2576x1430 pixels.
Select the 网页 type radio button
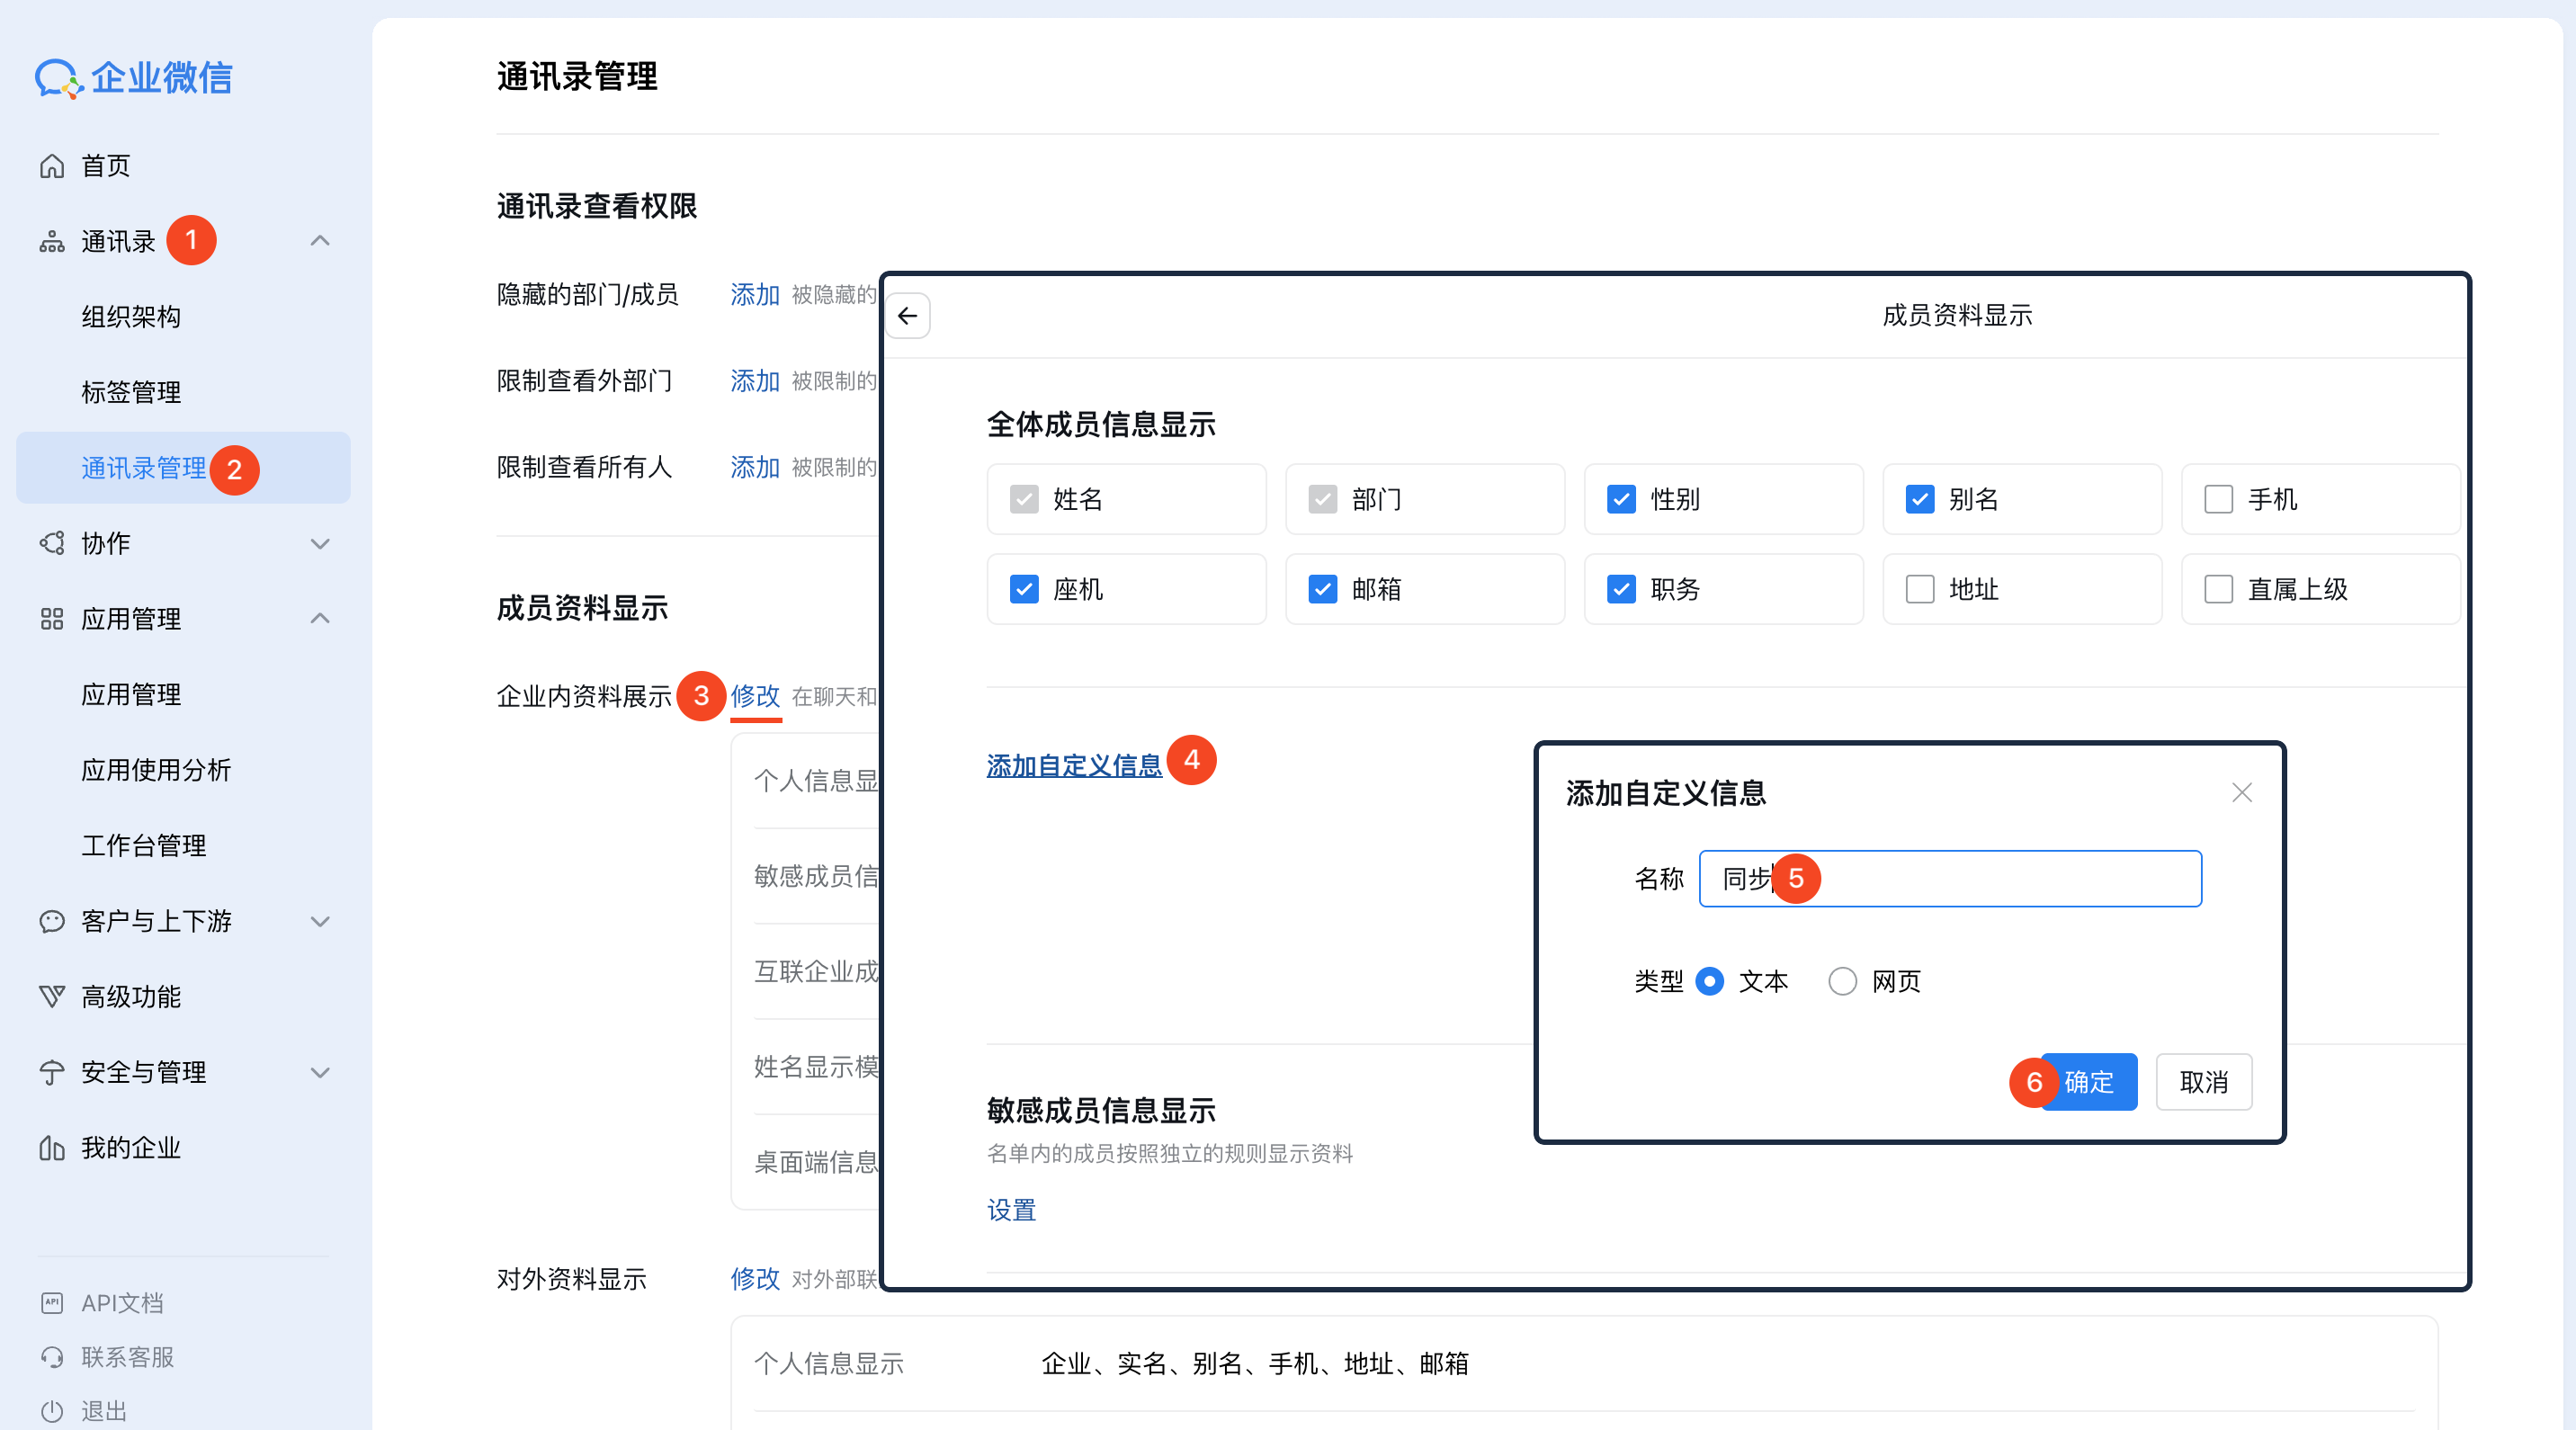click(x=1842, y=981)
